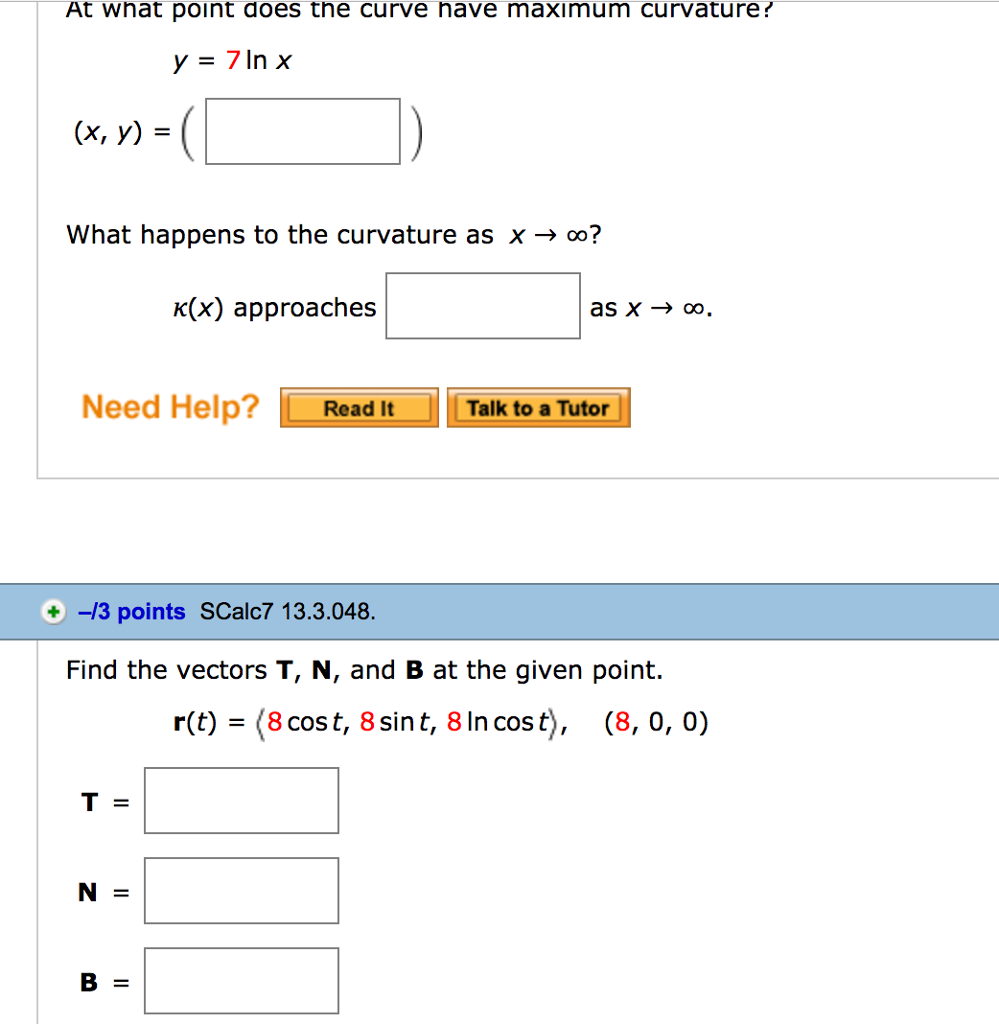Click the κ(x) approaches answer box
999x1024 pixels.
tap(482, 304)
